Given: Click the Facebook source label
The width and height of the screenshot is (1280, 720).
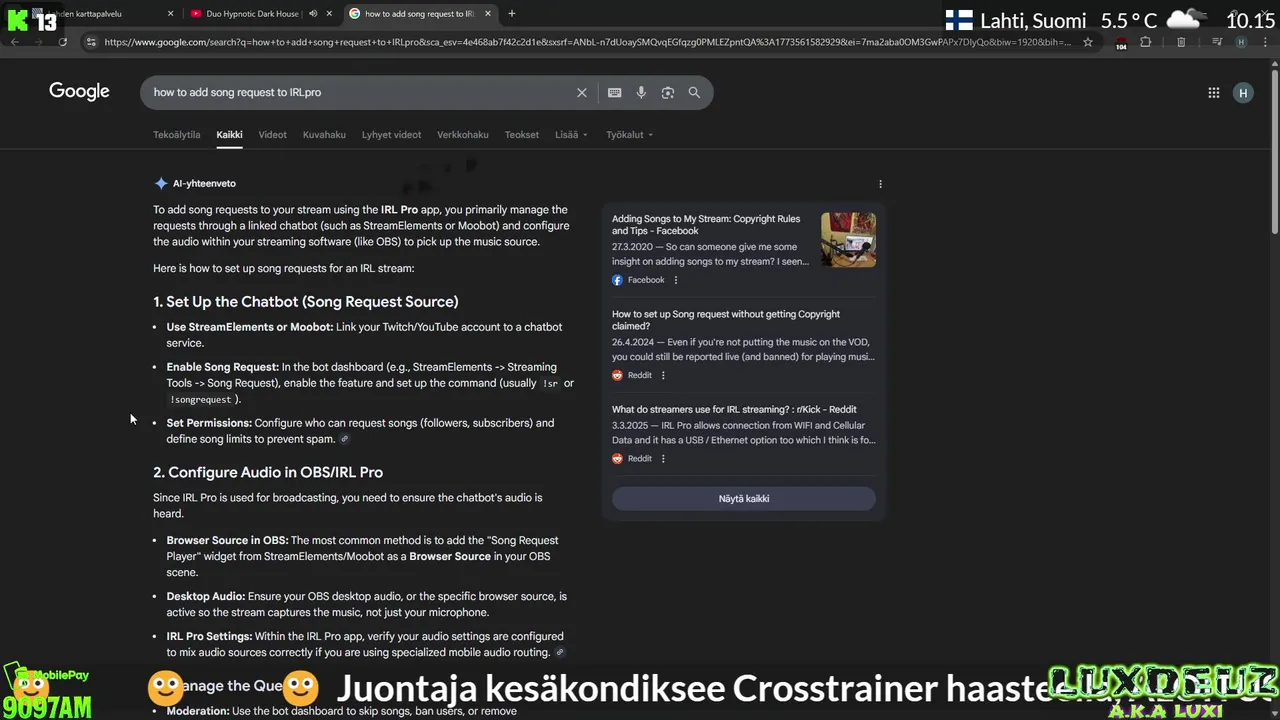Looking at the screenshot, I should (646, 280).
